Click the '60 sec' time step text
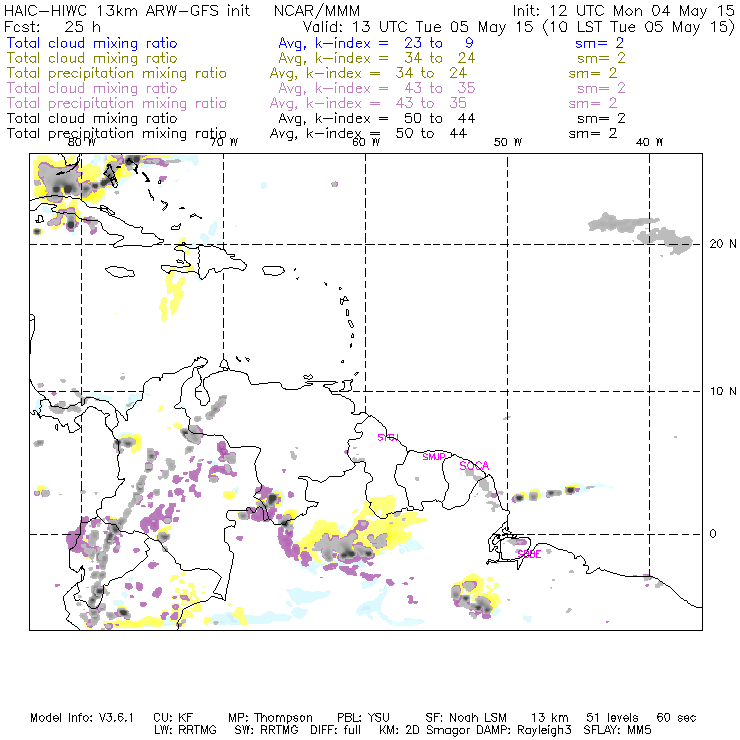The height and width of the screenshot is (740, 740). (676, 718)
